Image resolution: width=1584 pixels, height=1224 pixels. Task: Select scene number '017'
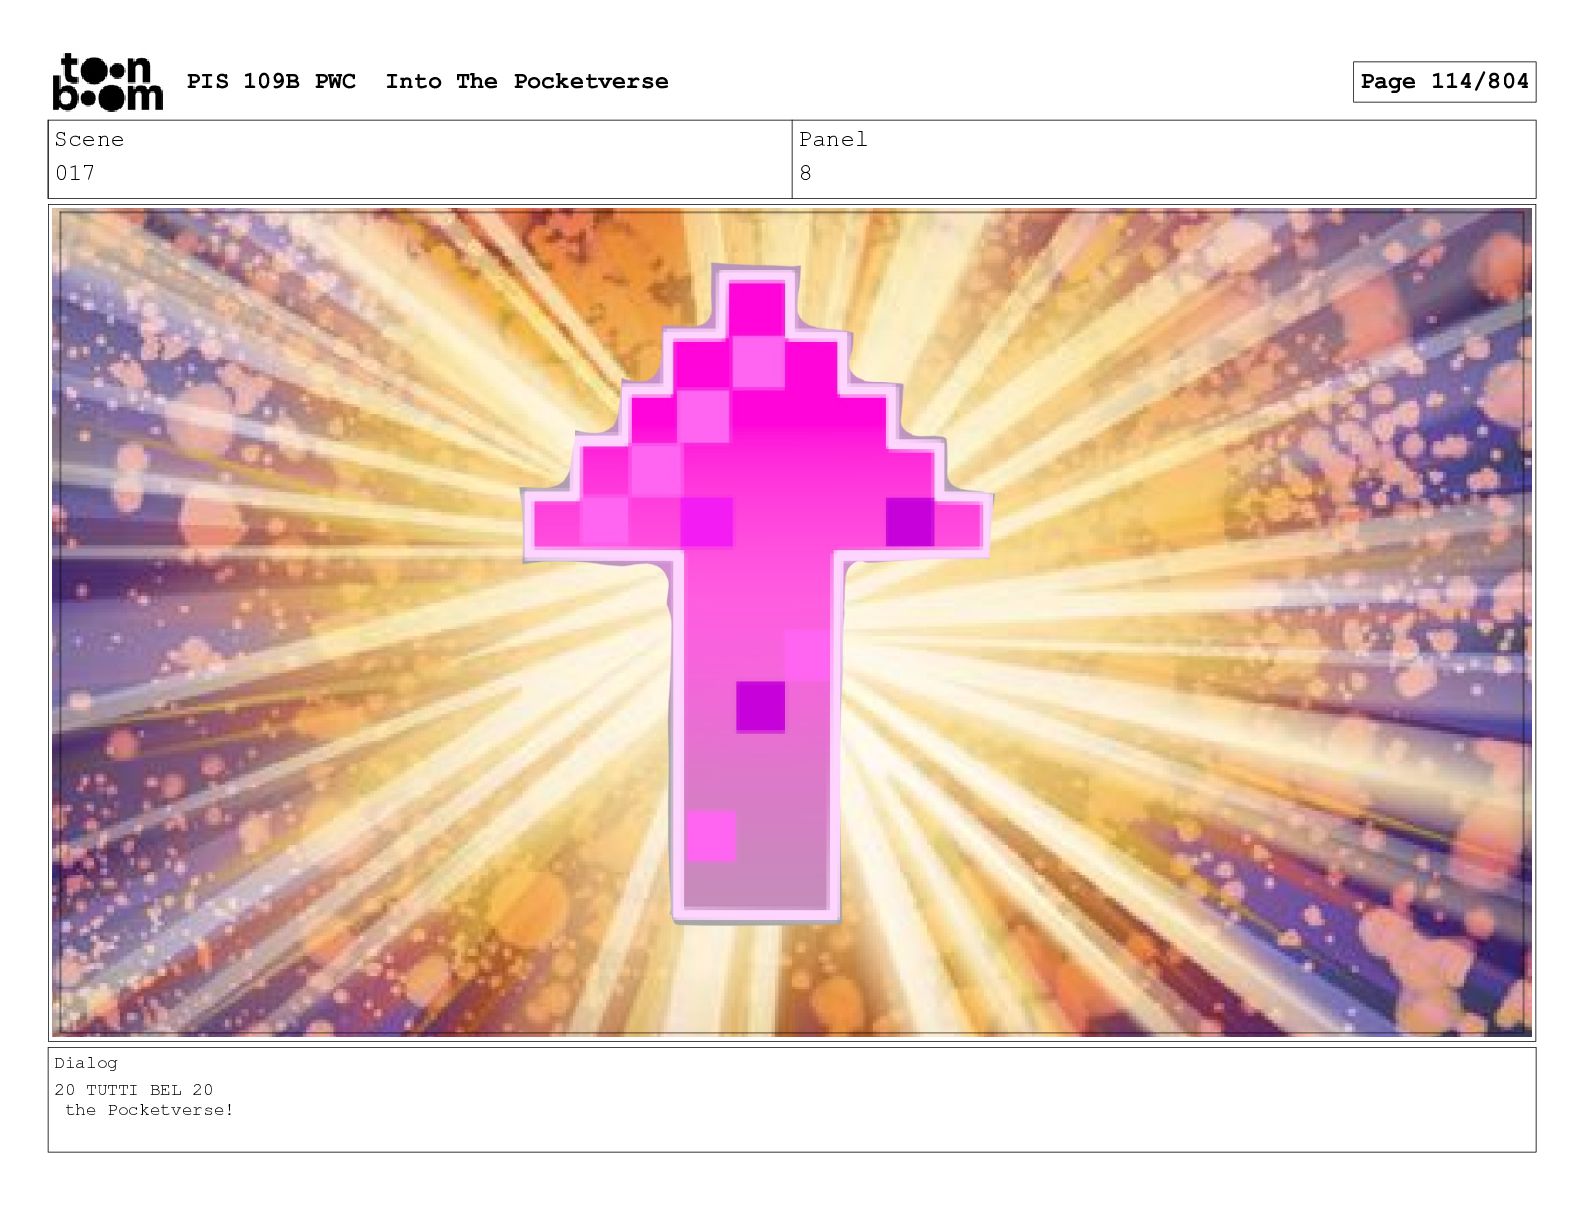tap(75, 173)
